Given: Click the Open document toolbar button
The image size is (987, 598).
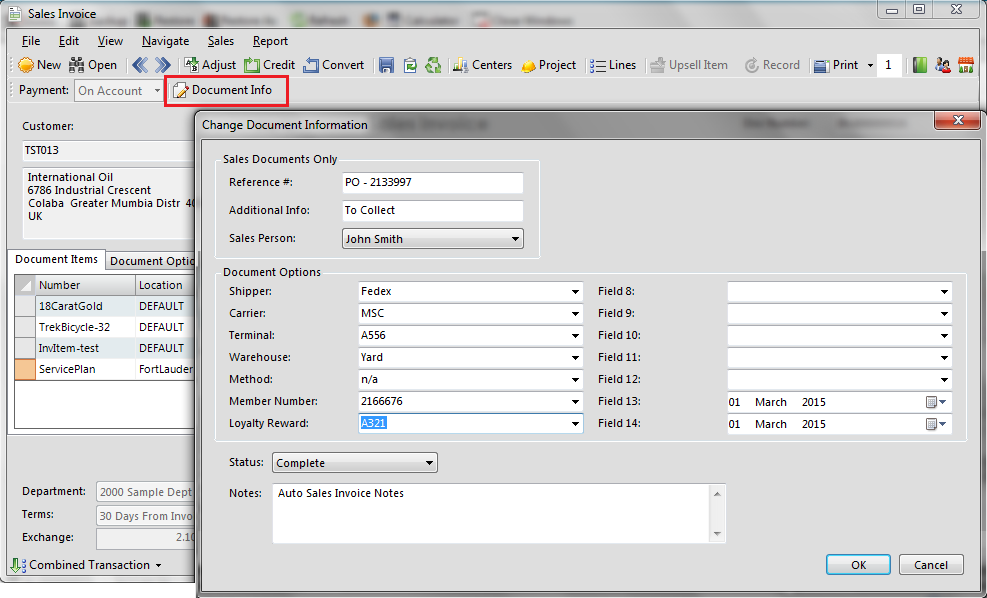Looking at the screenshot, I should click(93, 65).
